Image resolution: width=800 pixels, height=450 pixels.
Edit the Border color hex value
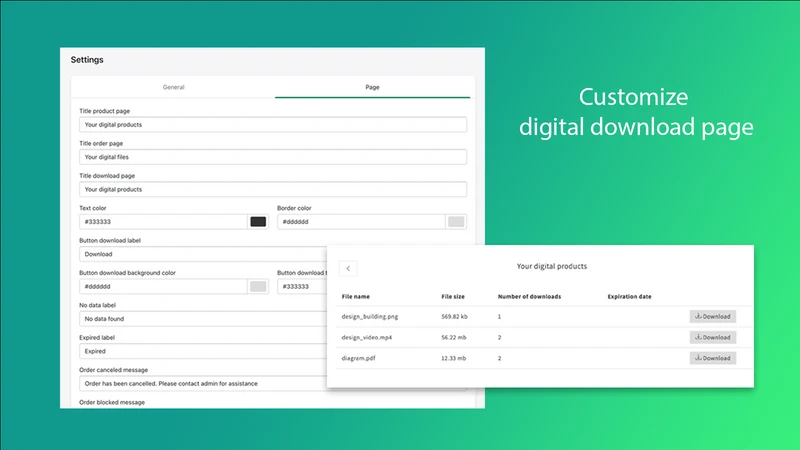pos(361,222)
